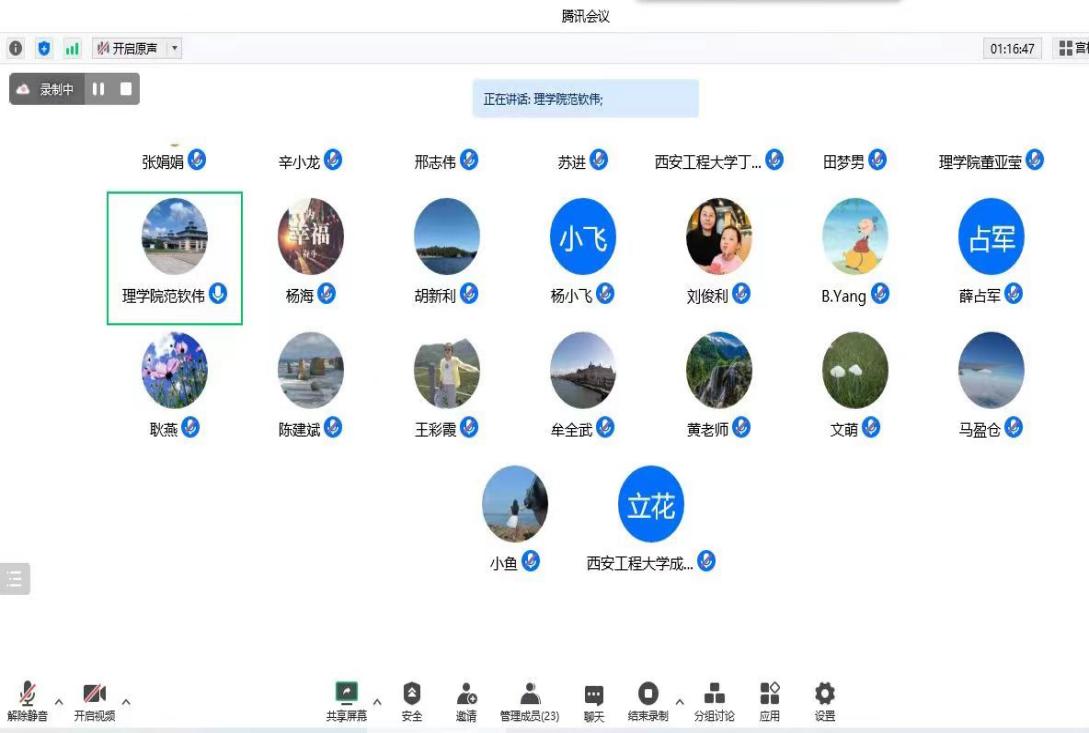Expand the arrow next to 共享屏幕
1089x733 pixels.
tap(377, 701)
